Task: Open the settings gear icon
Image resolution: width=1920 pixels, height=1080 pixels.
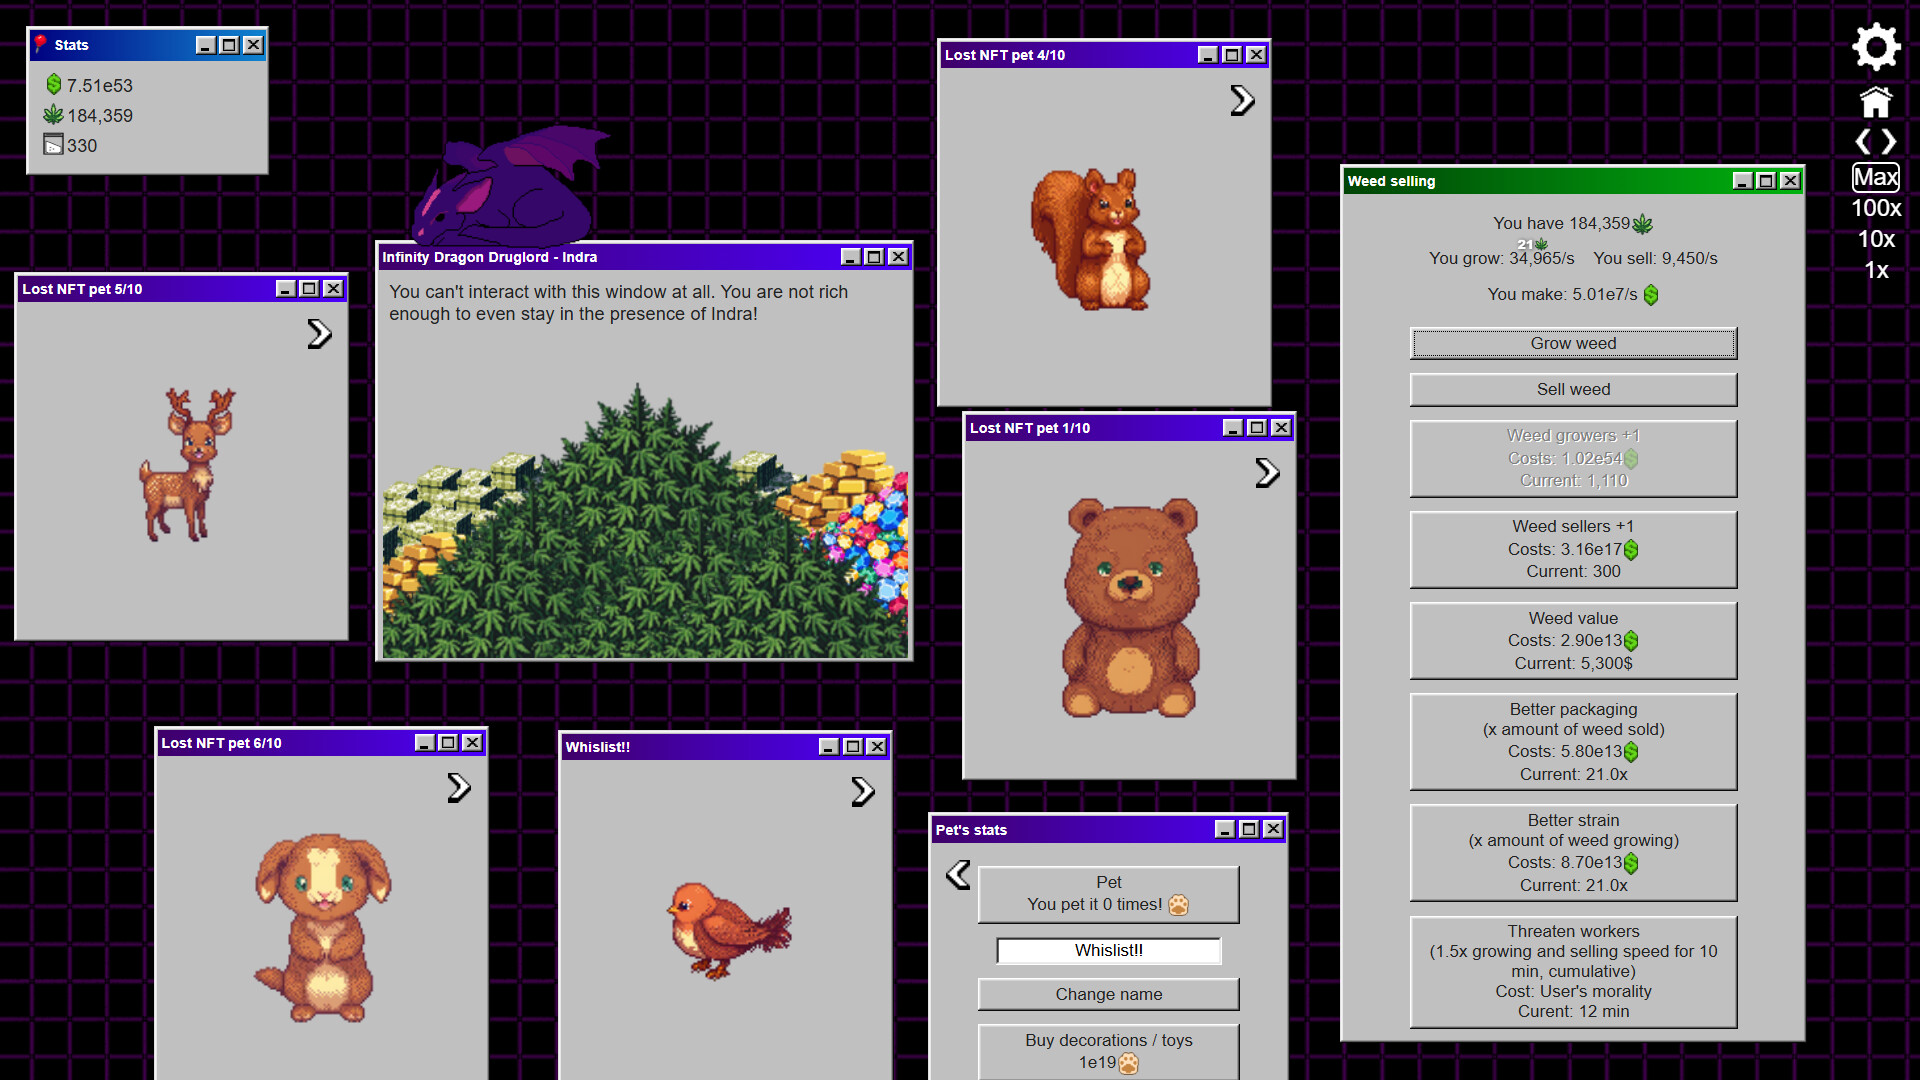Action: pyautogui.click(x=1875, y=47)
